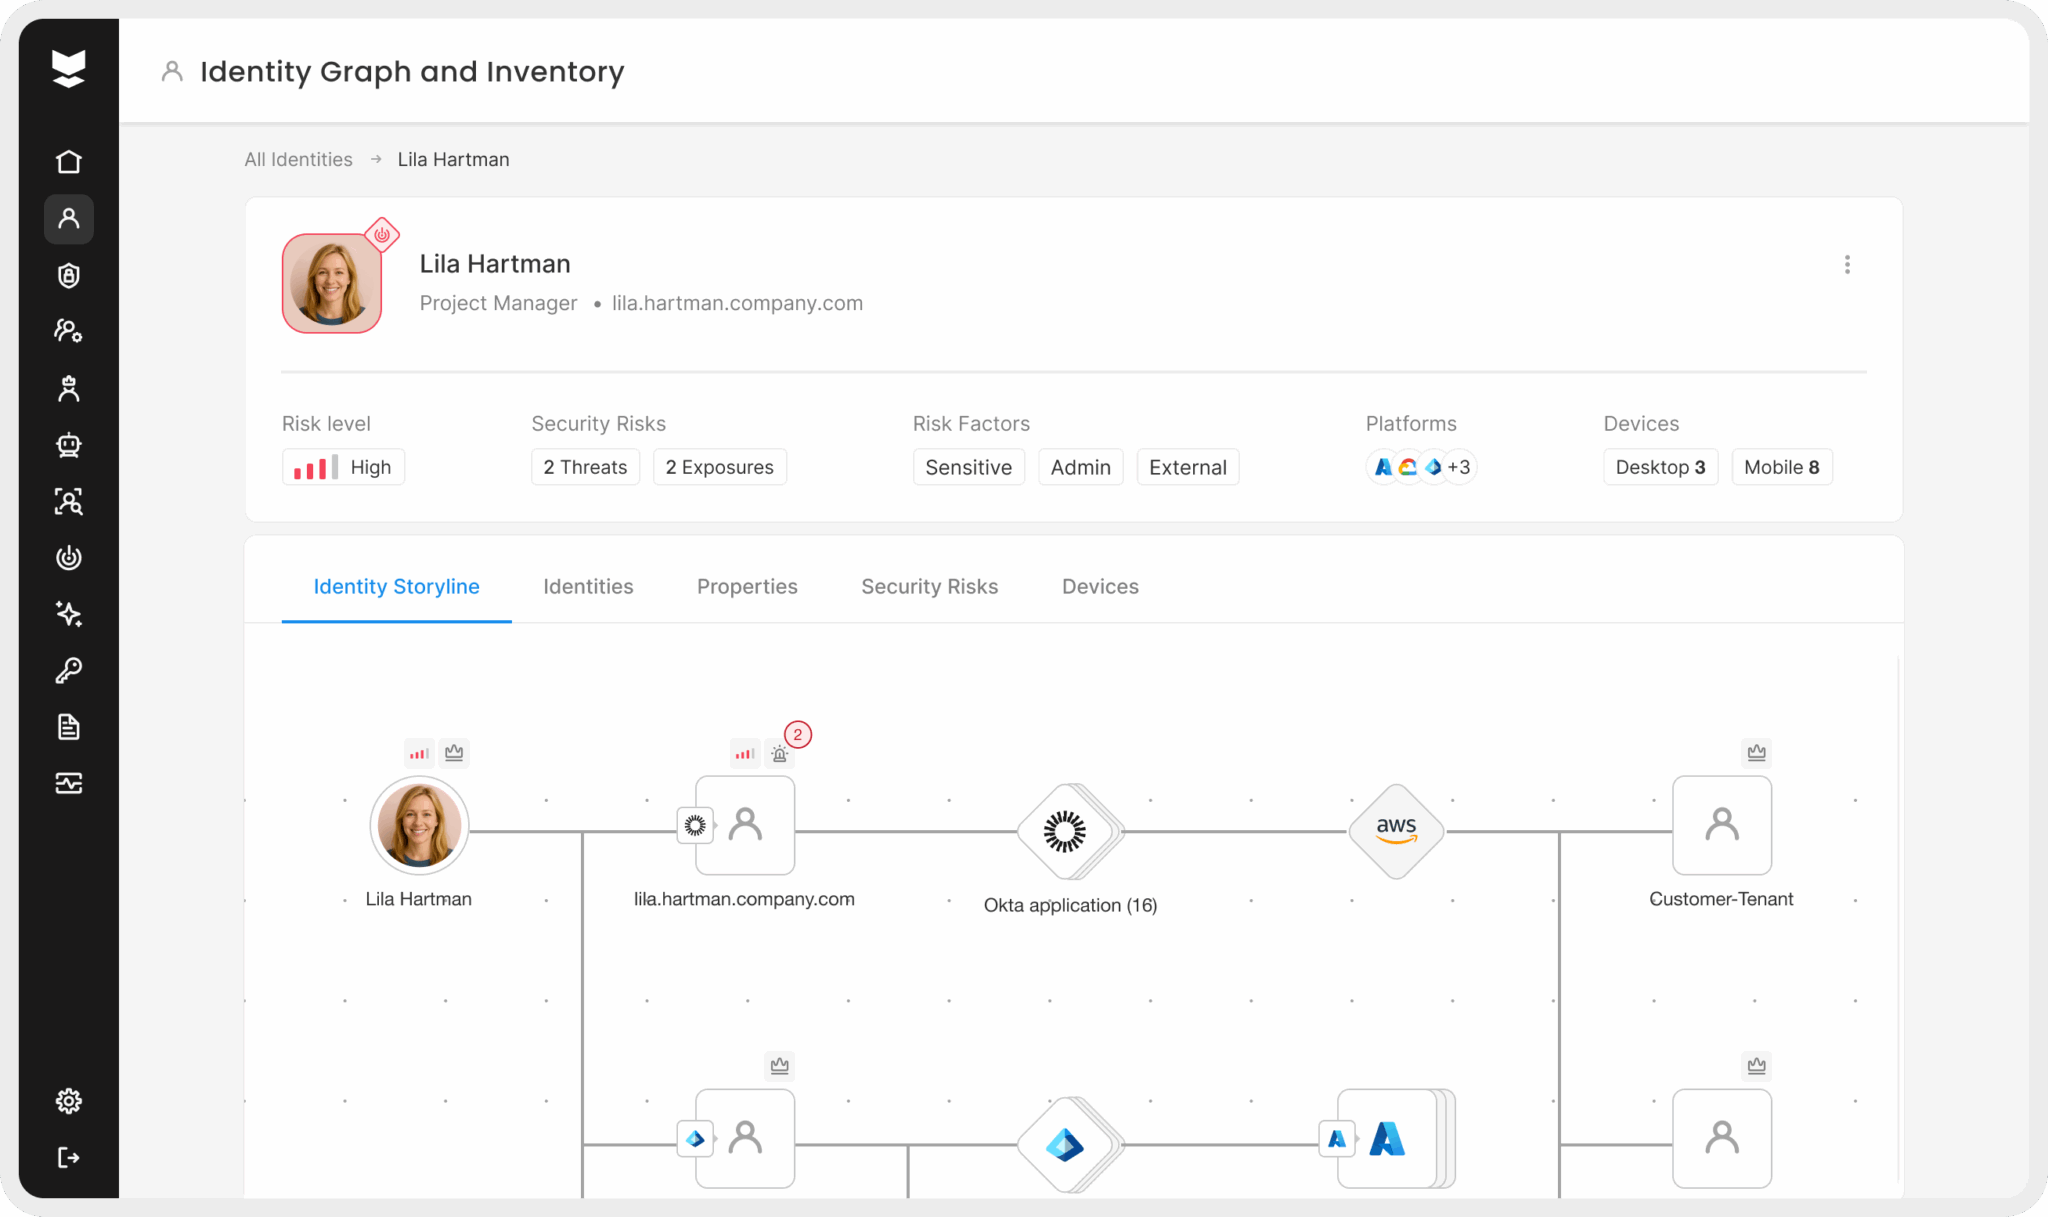
Task: Expand the +3 platforms indicator
Action: click(x=1459, y=467)
